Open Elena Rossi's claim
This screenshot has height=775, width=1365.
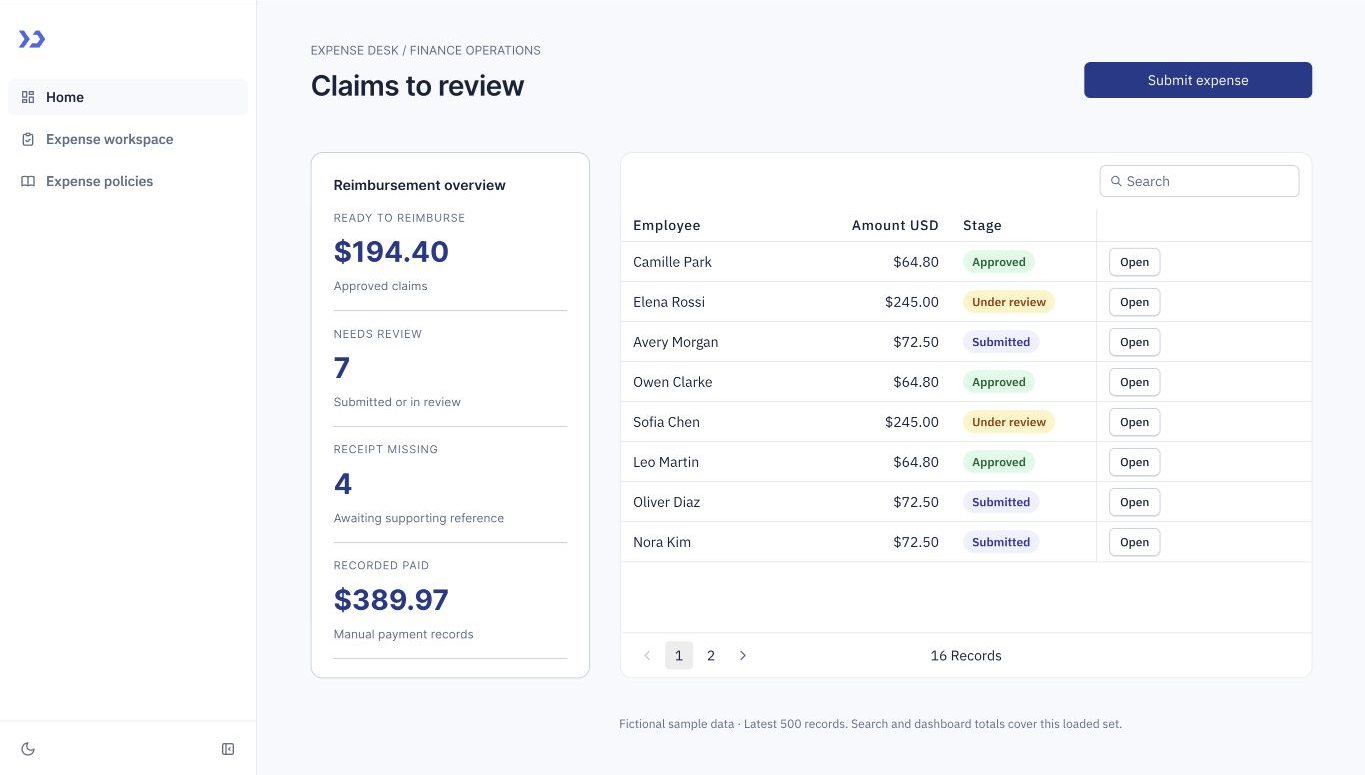[x=1134, y=302]
